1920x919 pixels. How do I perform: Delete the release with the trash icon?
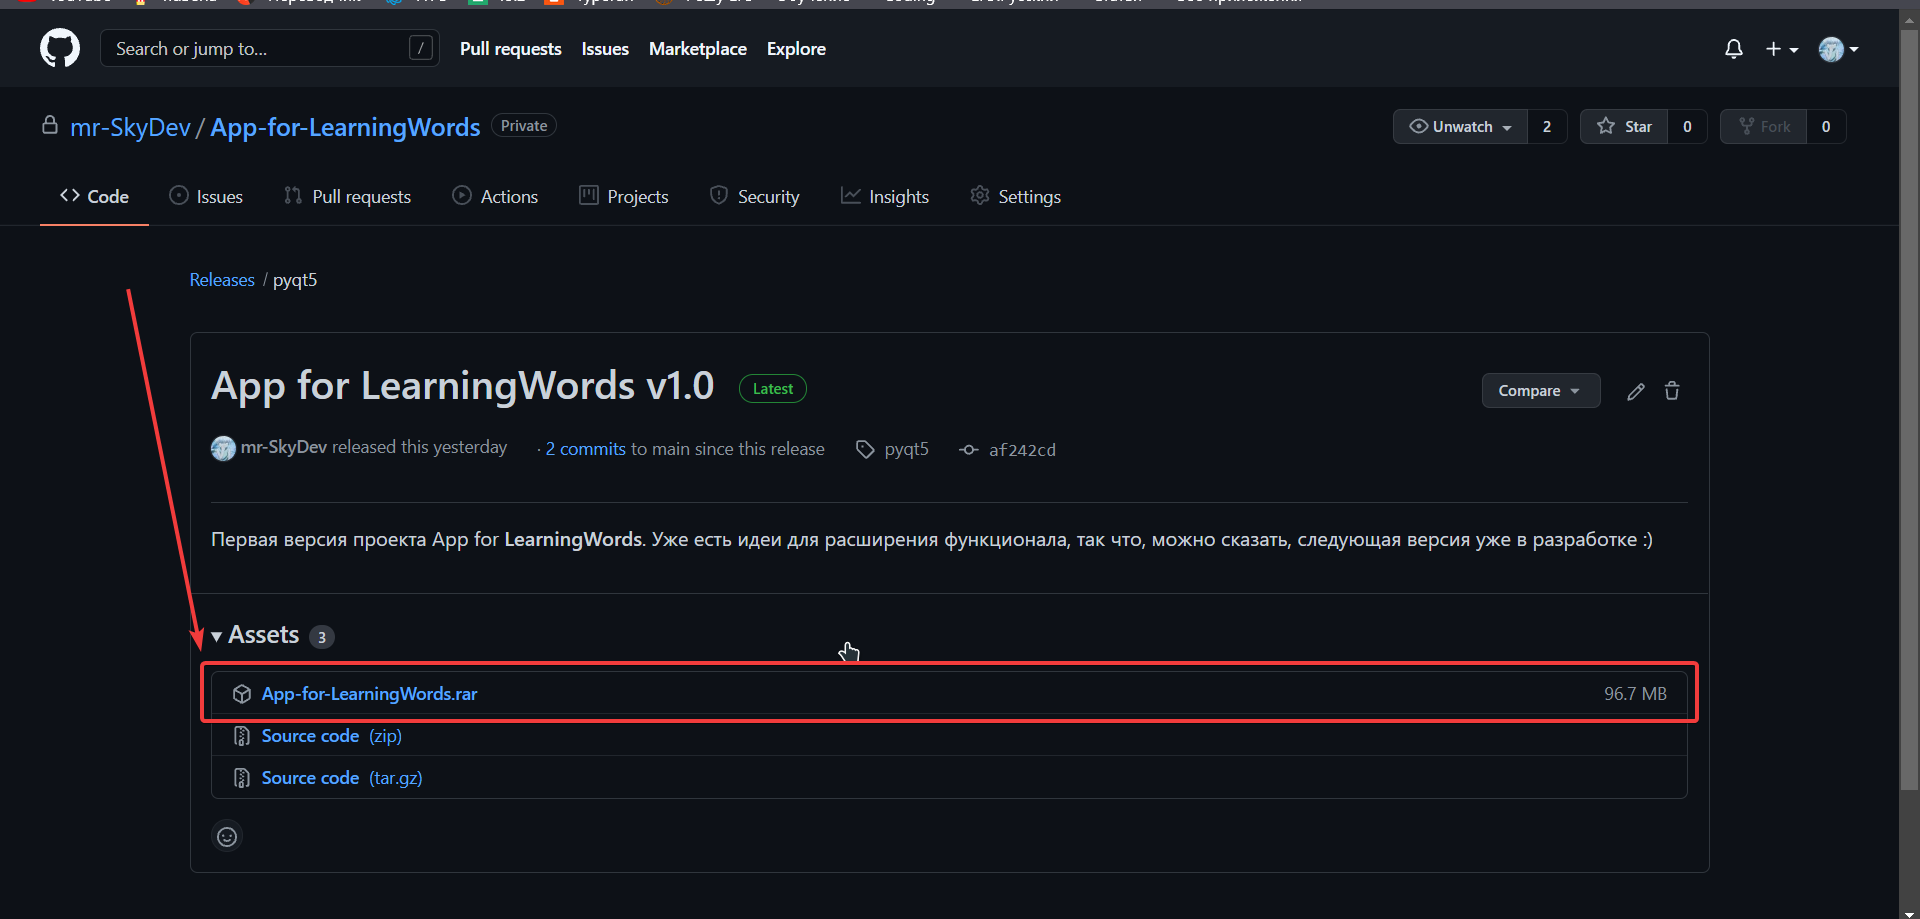click(1672, 391)
